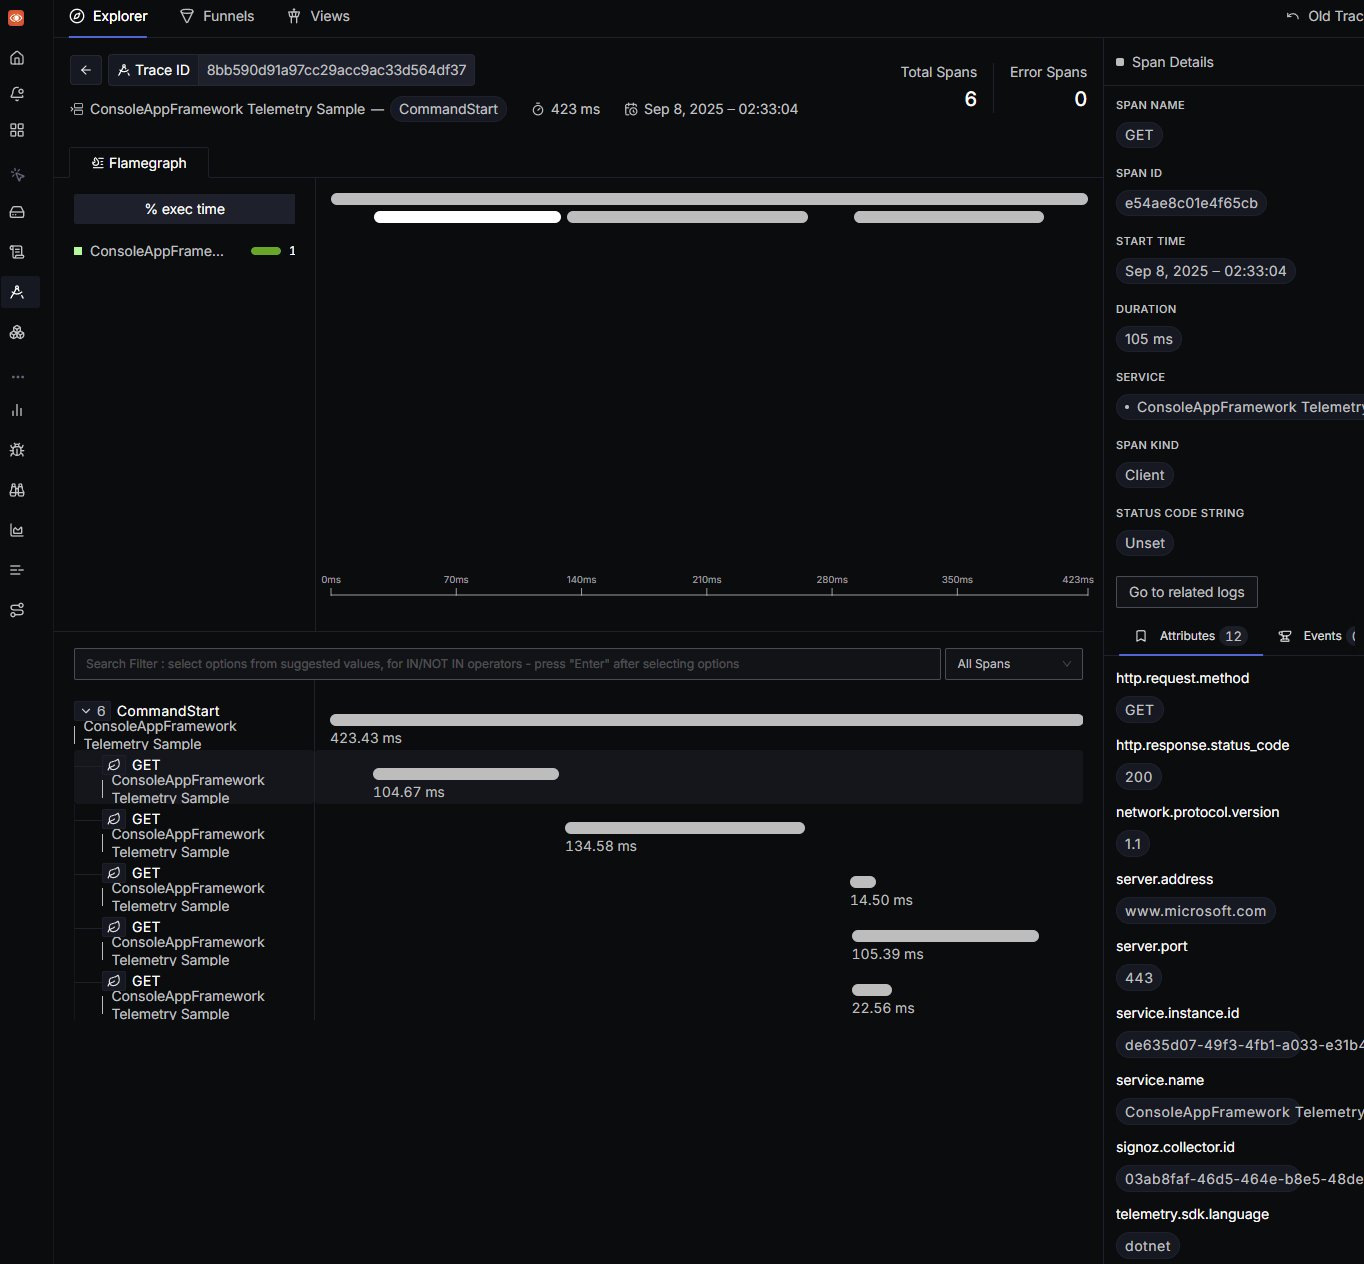This screenshot has height=1264, width=1364.
Task: Open the horizontal lines sidebar icon
Action: click(17, 570)
